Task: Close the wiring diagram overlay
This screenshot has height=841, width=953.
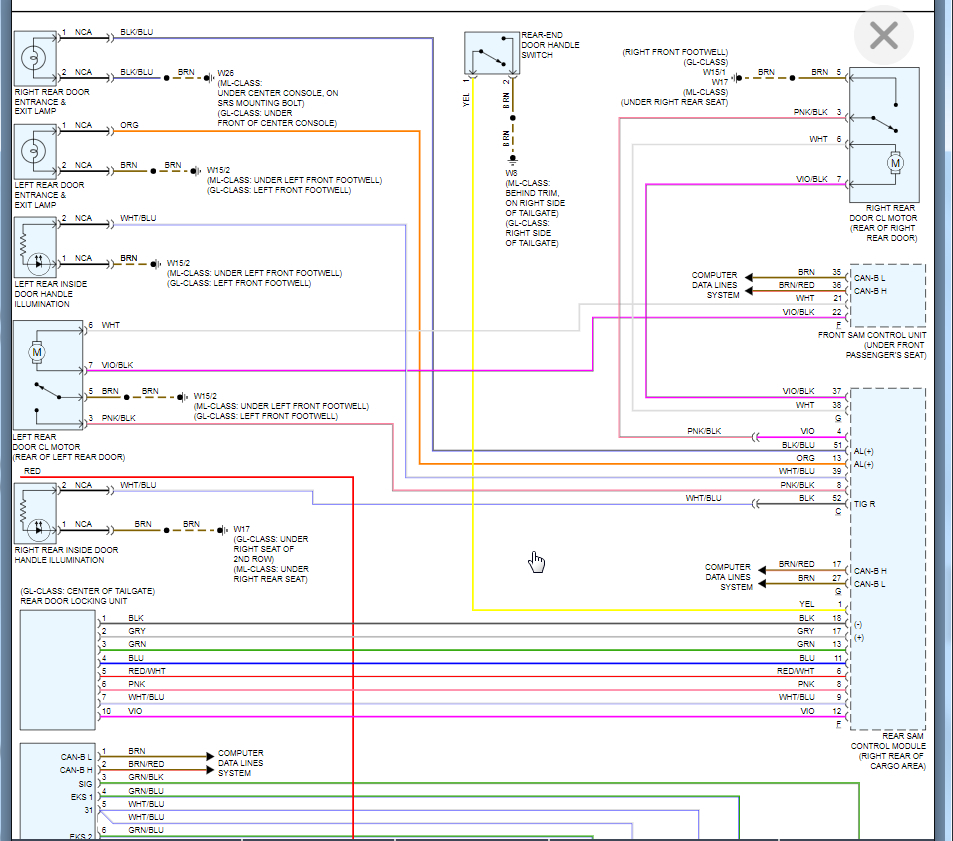Action: point(884,37)
